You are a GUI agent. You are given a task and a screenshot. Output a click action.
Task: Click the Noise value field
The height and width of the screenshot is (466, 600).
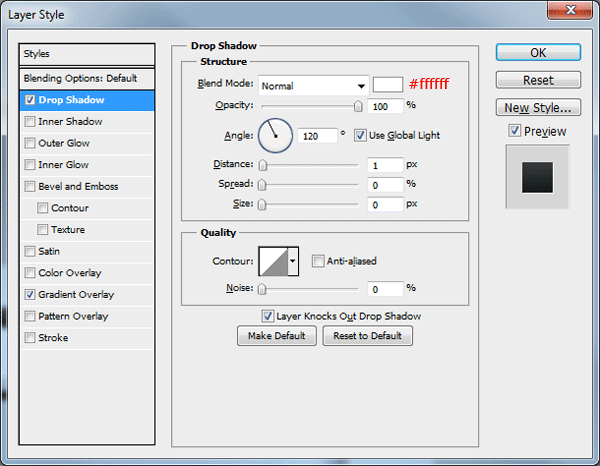(385, 289)
